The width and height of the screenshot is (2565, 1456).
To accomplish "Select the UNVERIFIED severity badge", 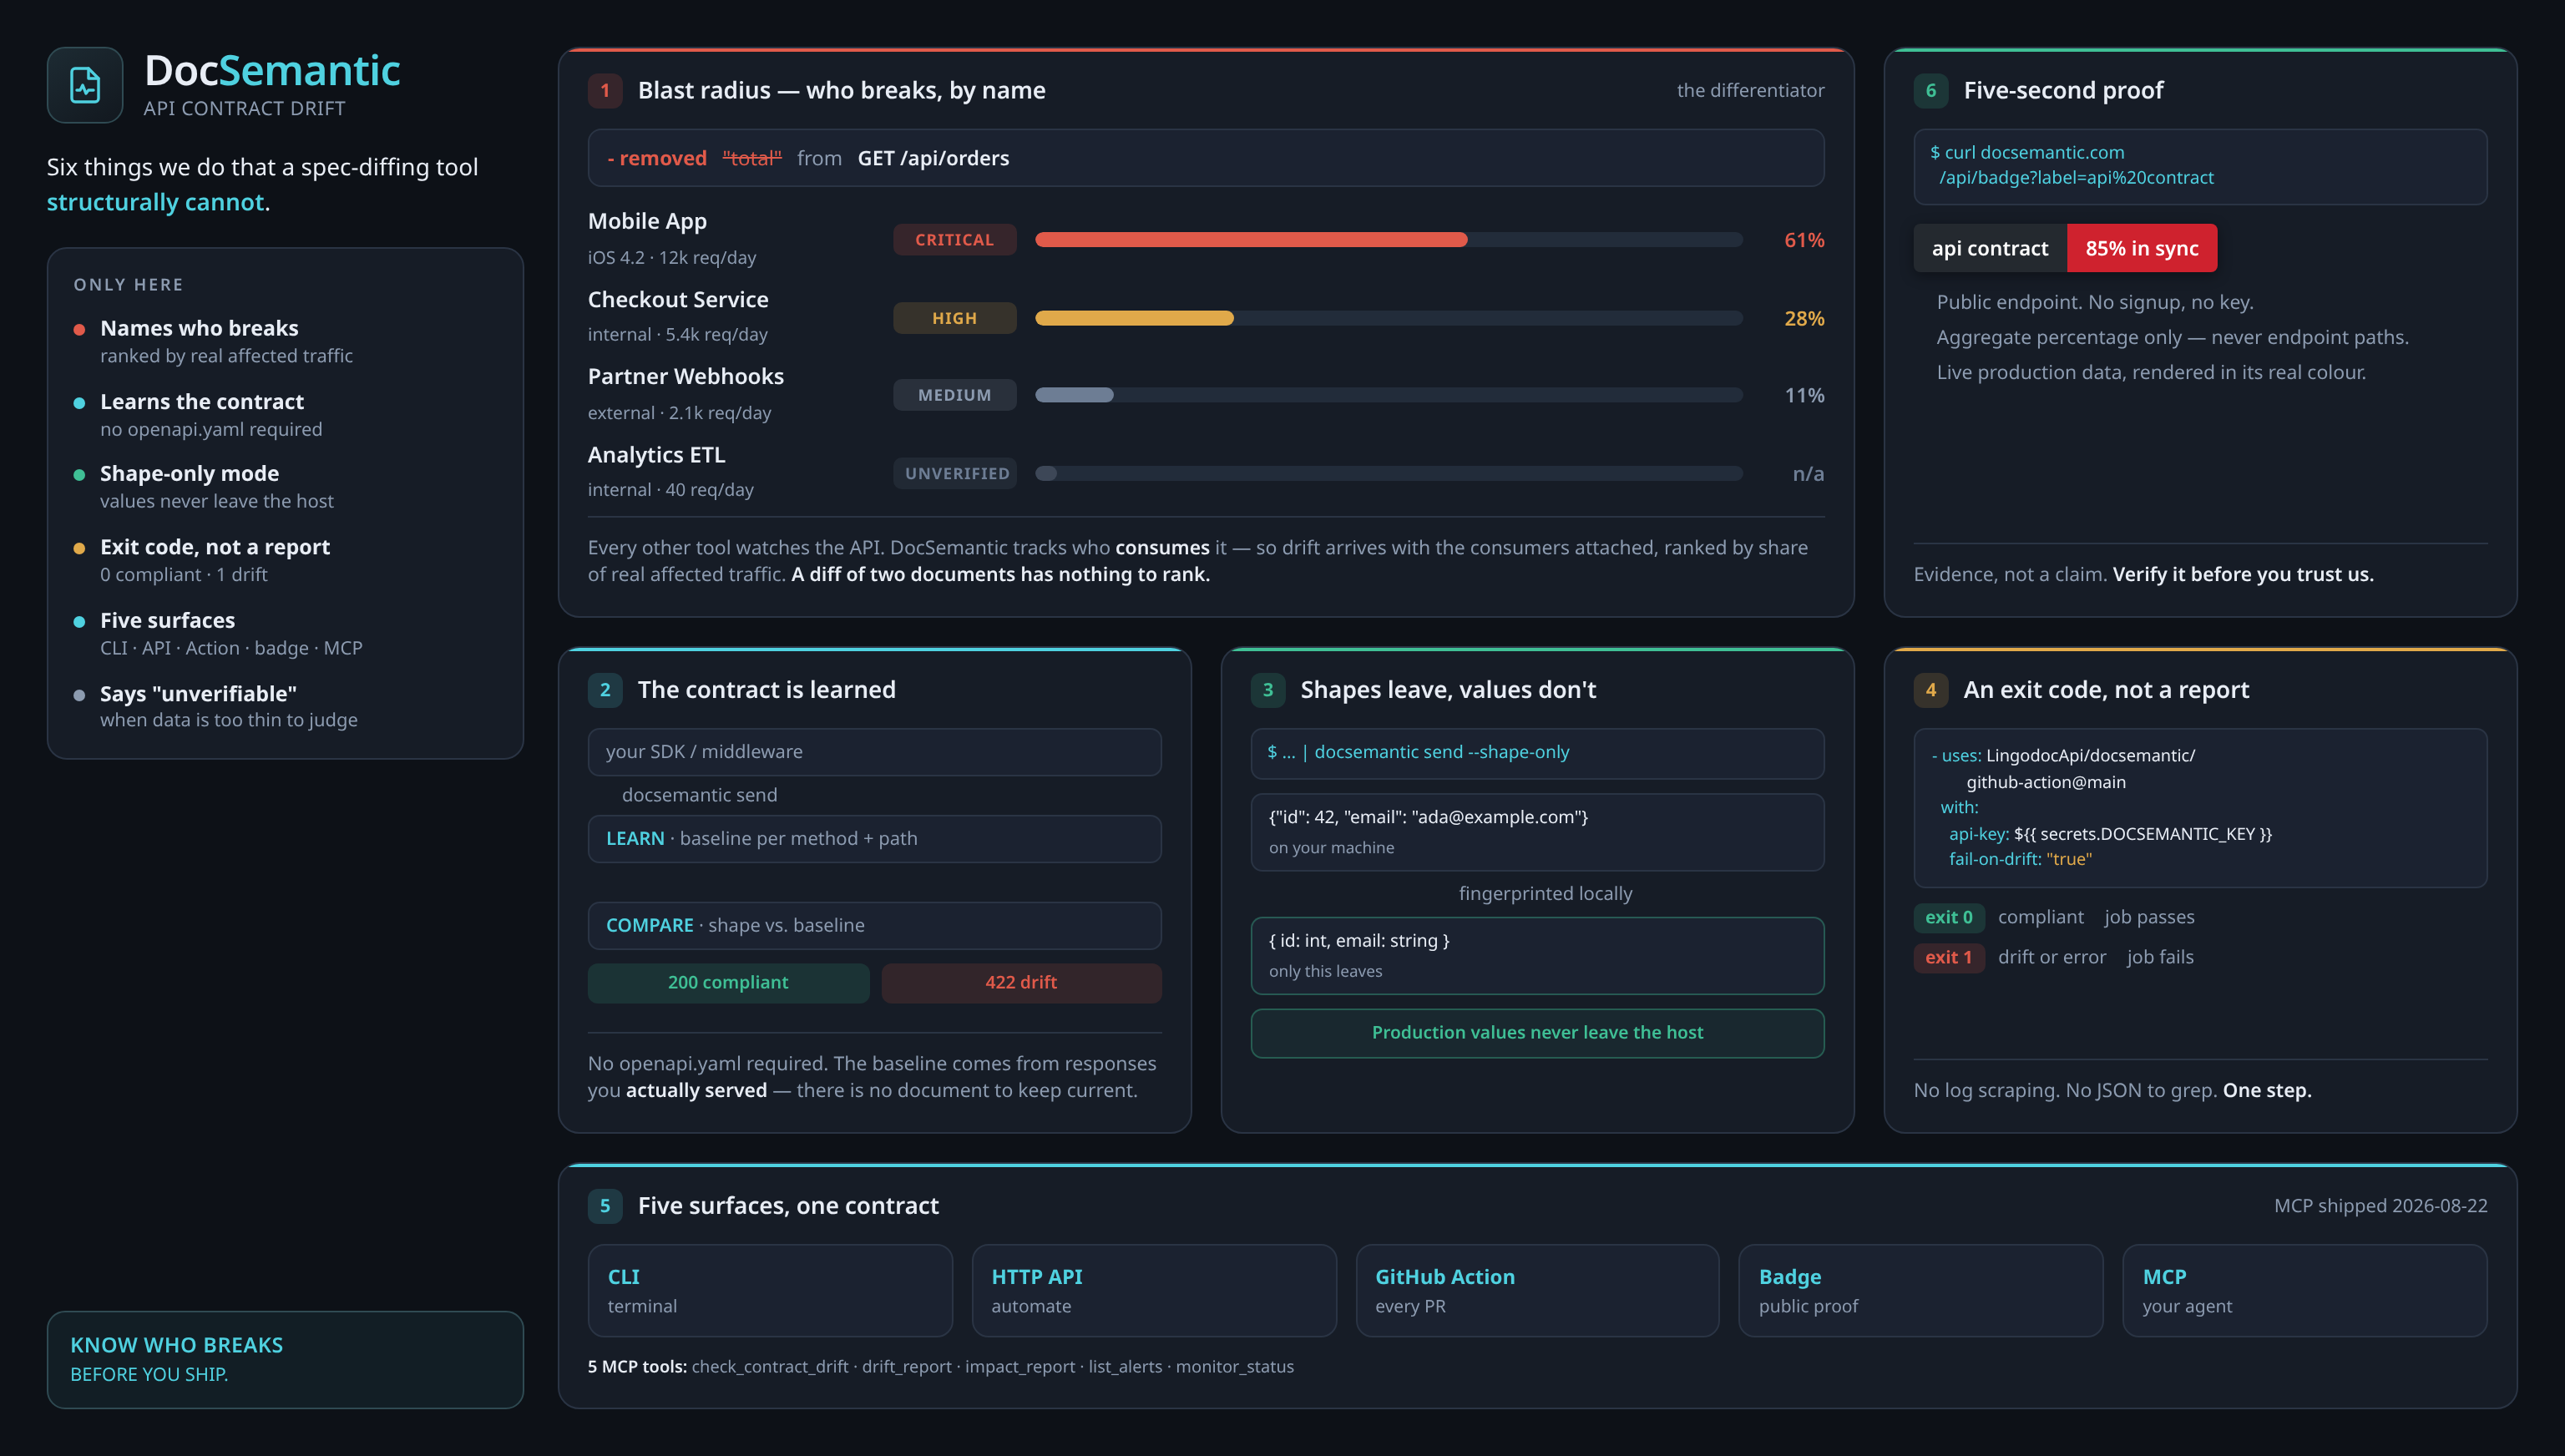I will 954,473.
